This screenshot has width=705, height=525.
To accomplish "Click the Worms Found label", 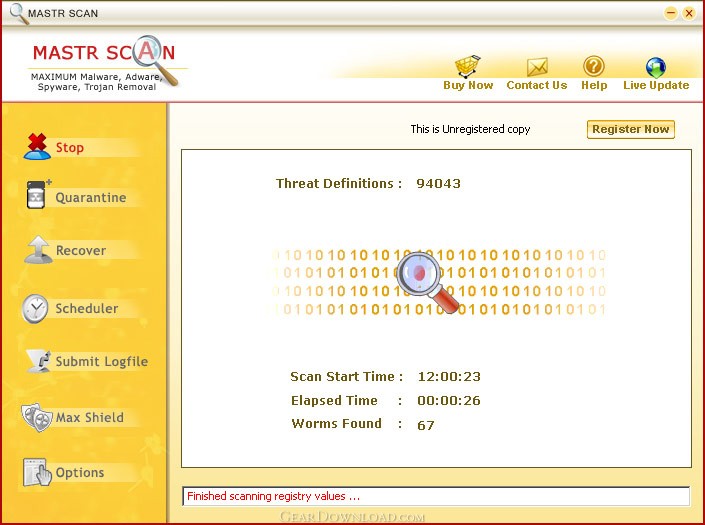I will (x=336, y=423).
